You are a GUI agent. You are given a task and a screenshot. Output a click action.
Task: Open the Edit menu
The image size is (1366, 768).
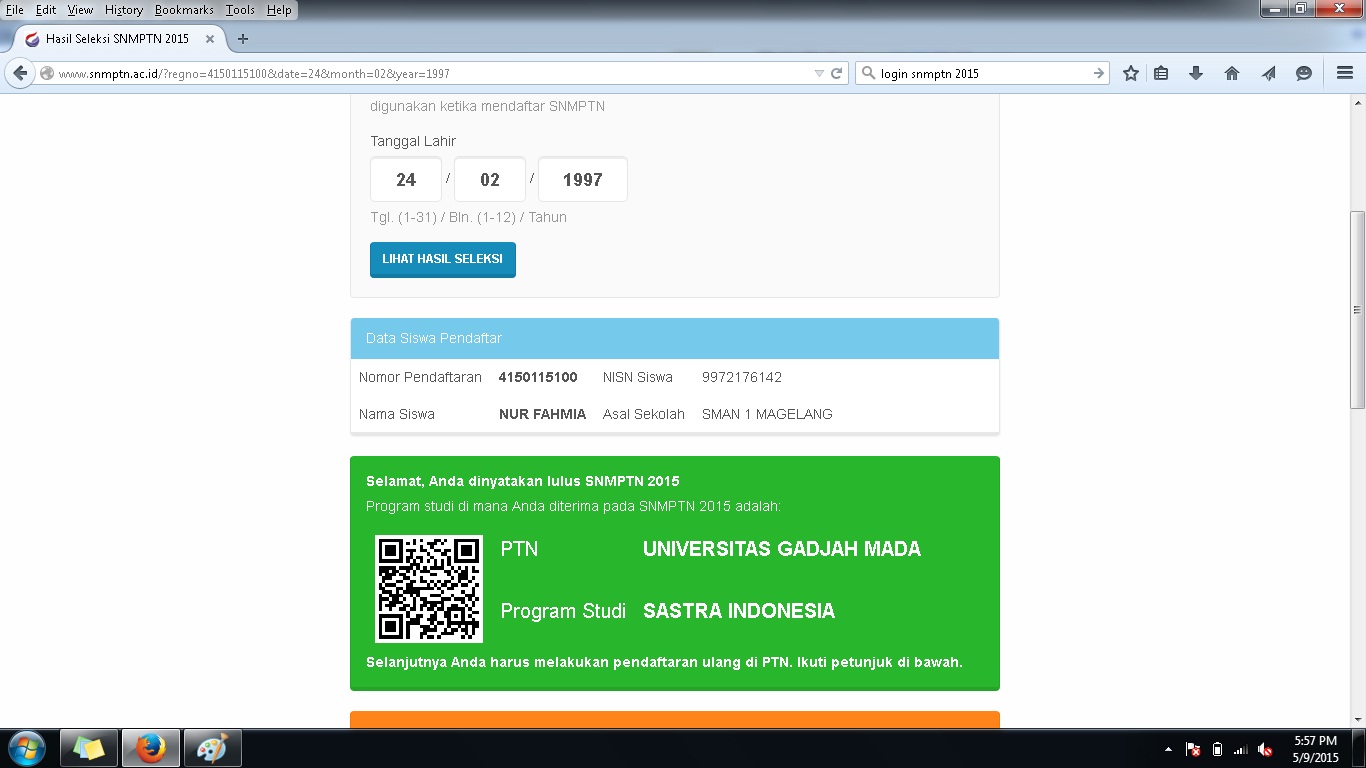46,9
